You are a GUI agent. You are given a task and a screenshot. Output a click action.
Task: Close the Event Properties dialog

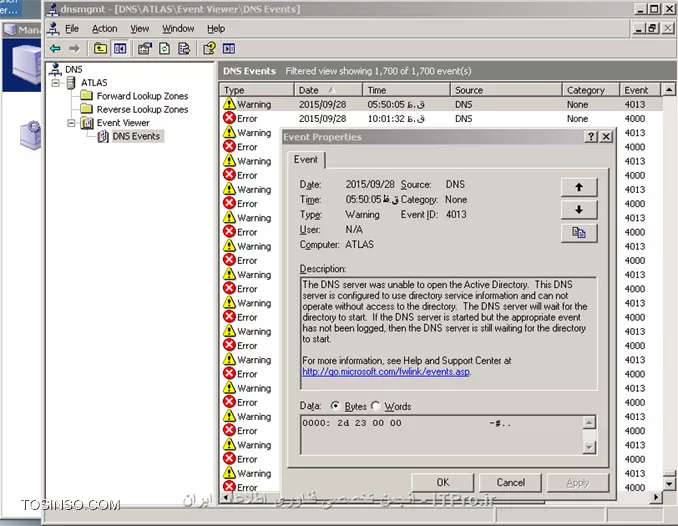[x=606, y=137]
